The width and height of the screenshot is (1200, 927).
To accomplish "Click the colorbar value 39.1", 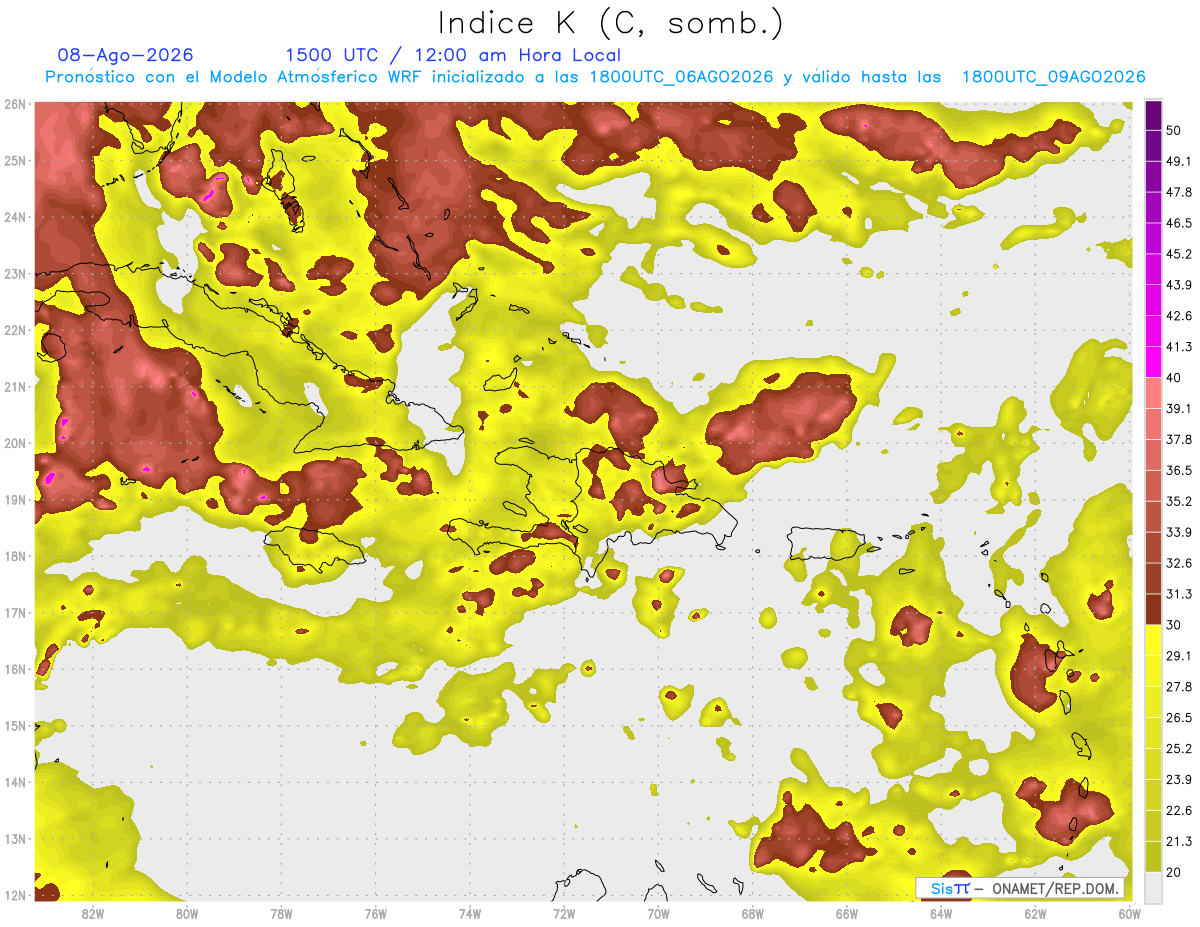I will 1178,408.
